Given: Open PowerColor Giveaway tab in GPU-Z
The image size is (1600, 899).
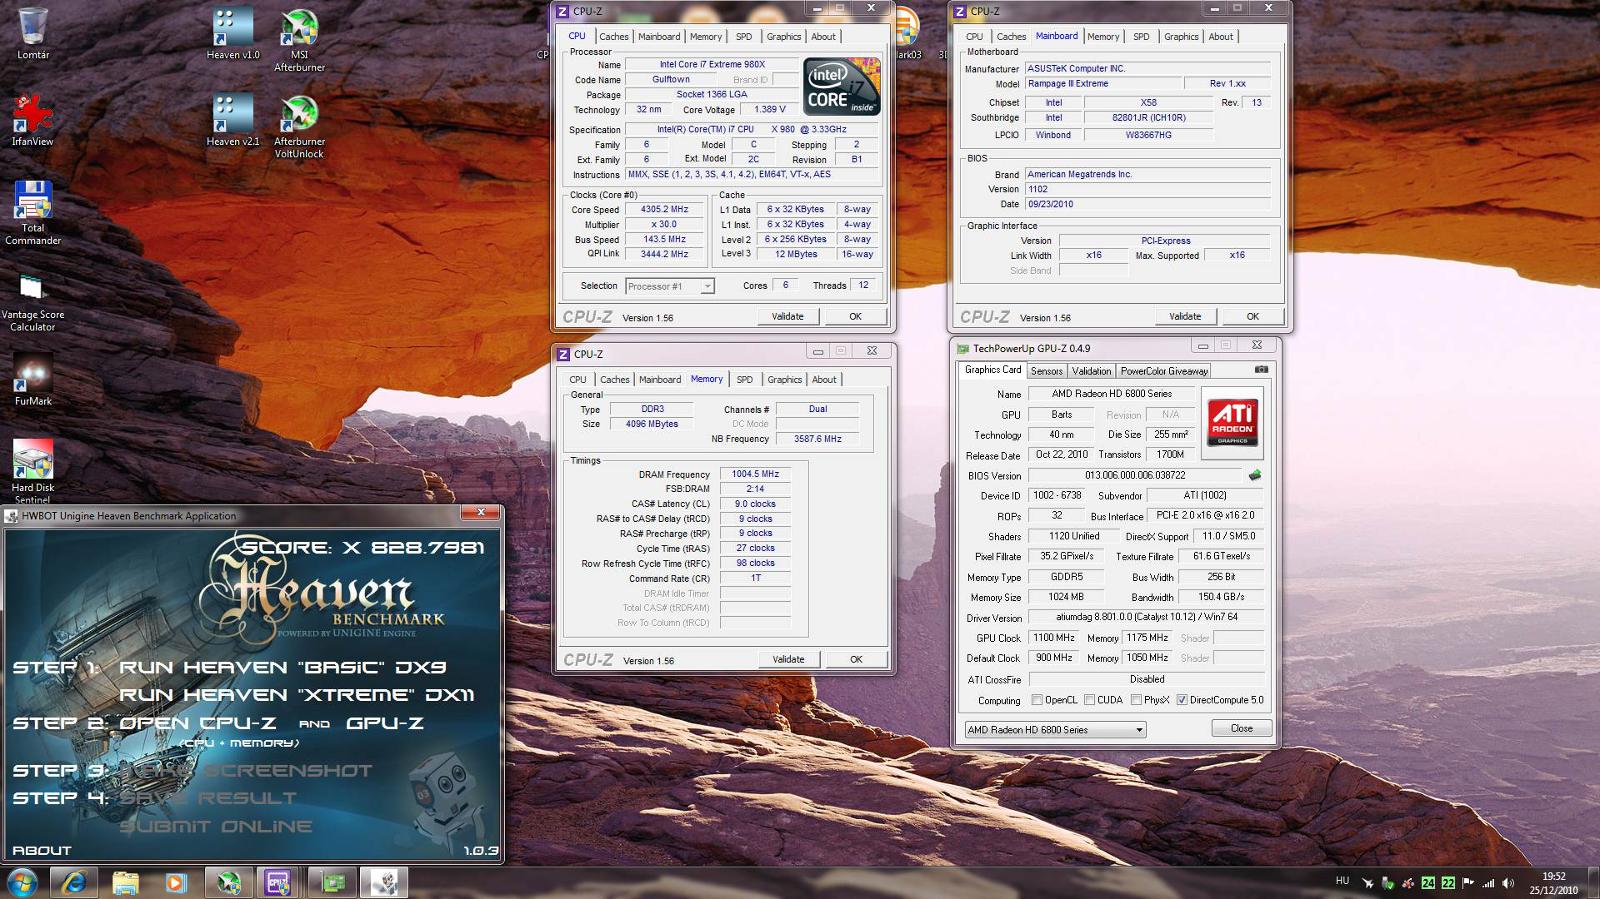Looking at the screenshot, I should pyautogui.click(x=1164, y=371).
